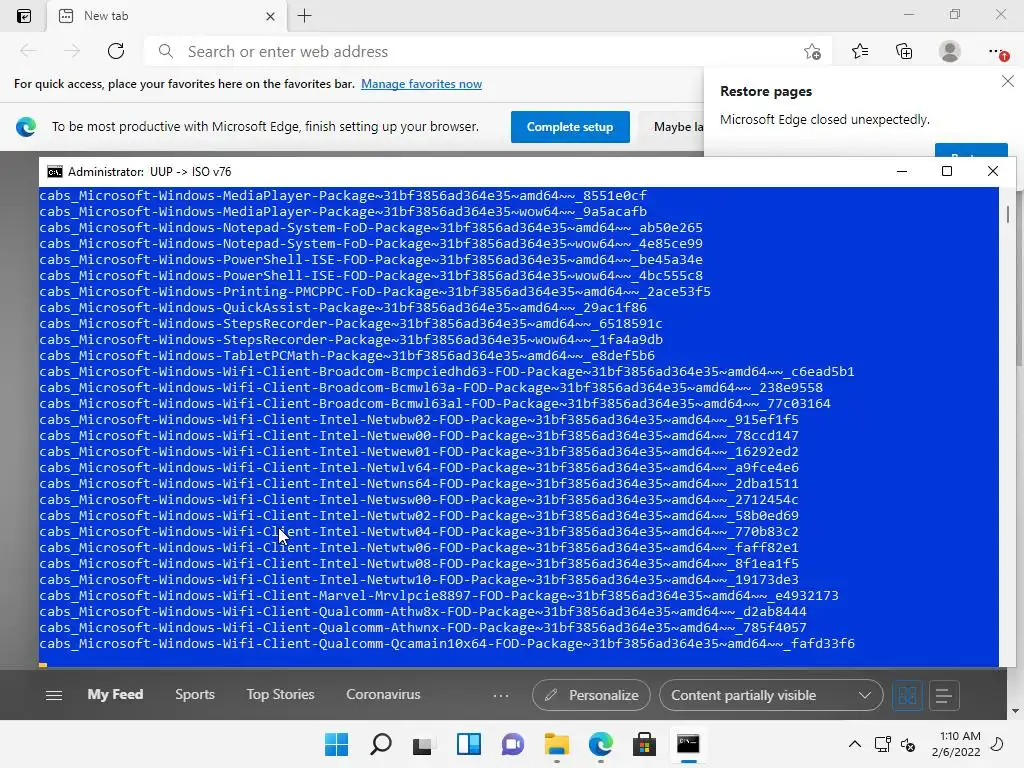Close the Administrator console window
1024x768 pixels.
click(x=993, y=171)
